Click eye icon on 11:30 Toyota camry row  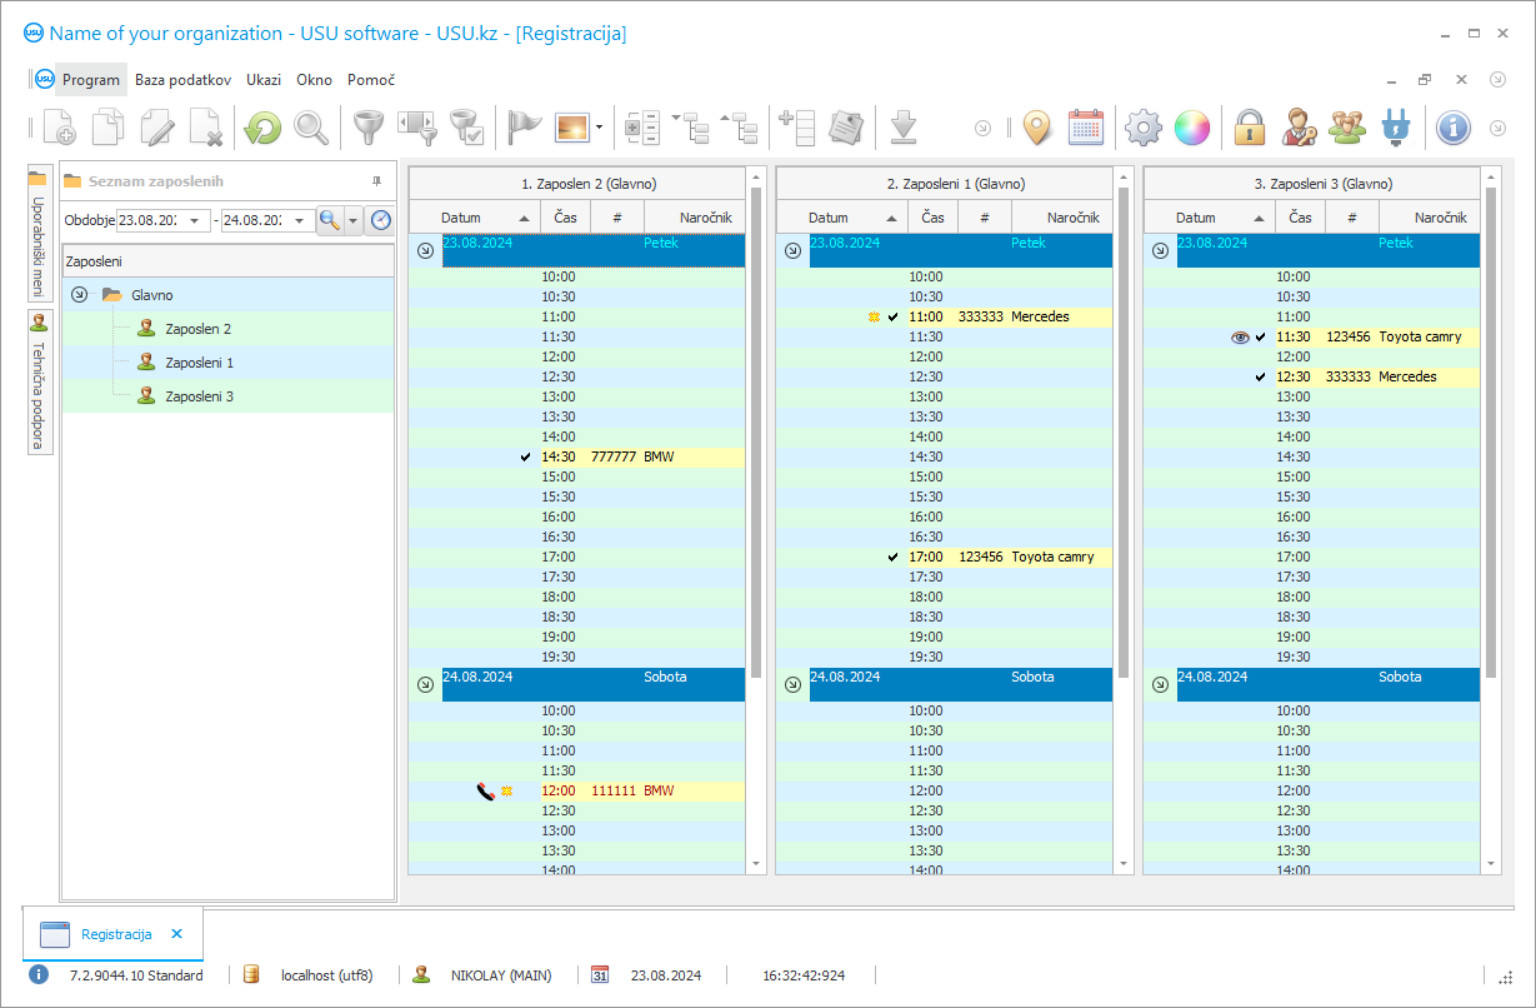tap(1239, 337)
